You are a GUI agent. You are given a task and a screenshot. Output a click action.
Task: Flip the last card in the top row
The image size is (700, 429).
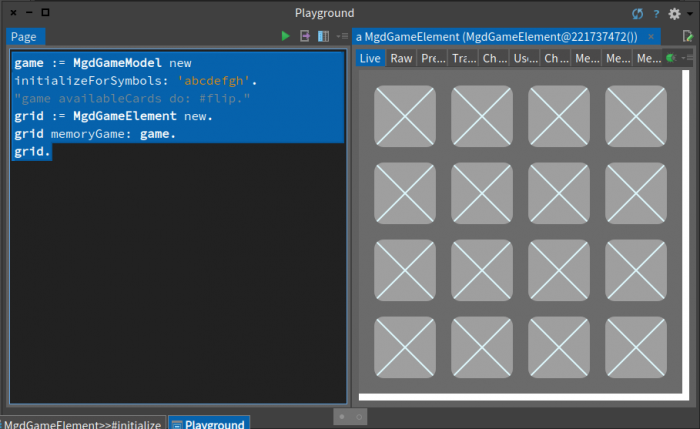pyautogui.click(x=636, y=116)
